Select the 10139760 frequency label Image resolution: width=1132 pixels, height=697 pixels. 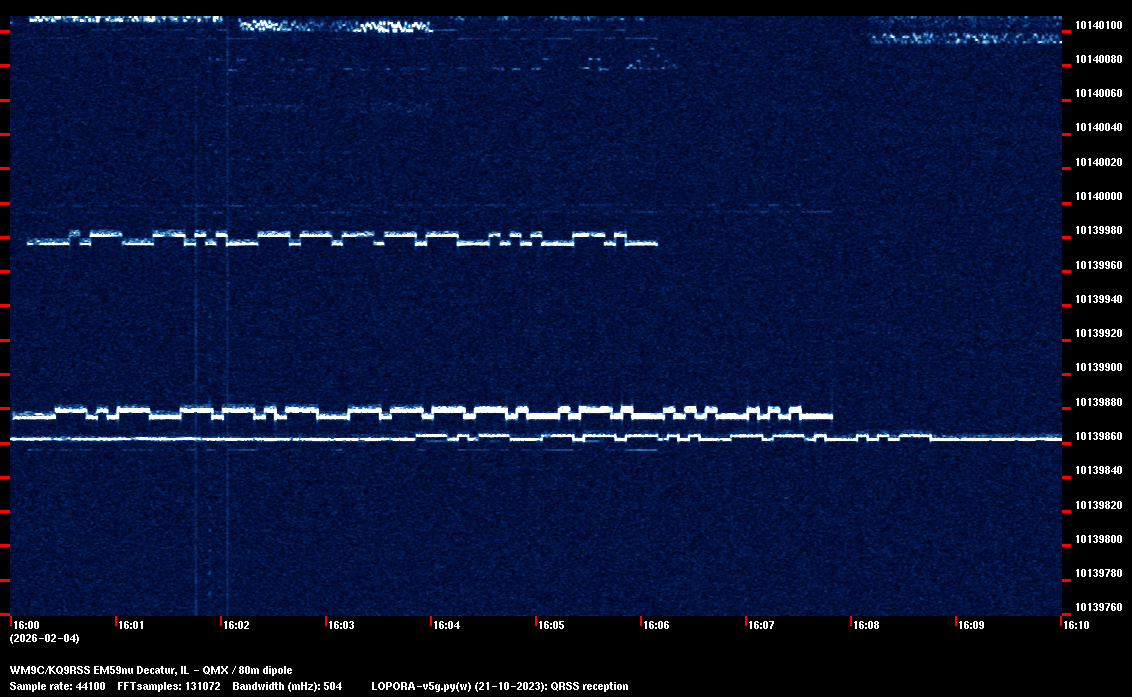click(x=1097, y=608)
